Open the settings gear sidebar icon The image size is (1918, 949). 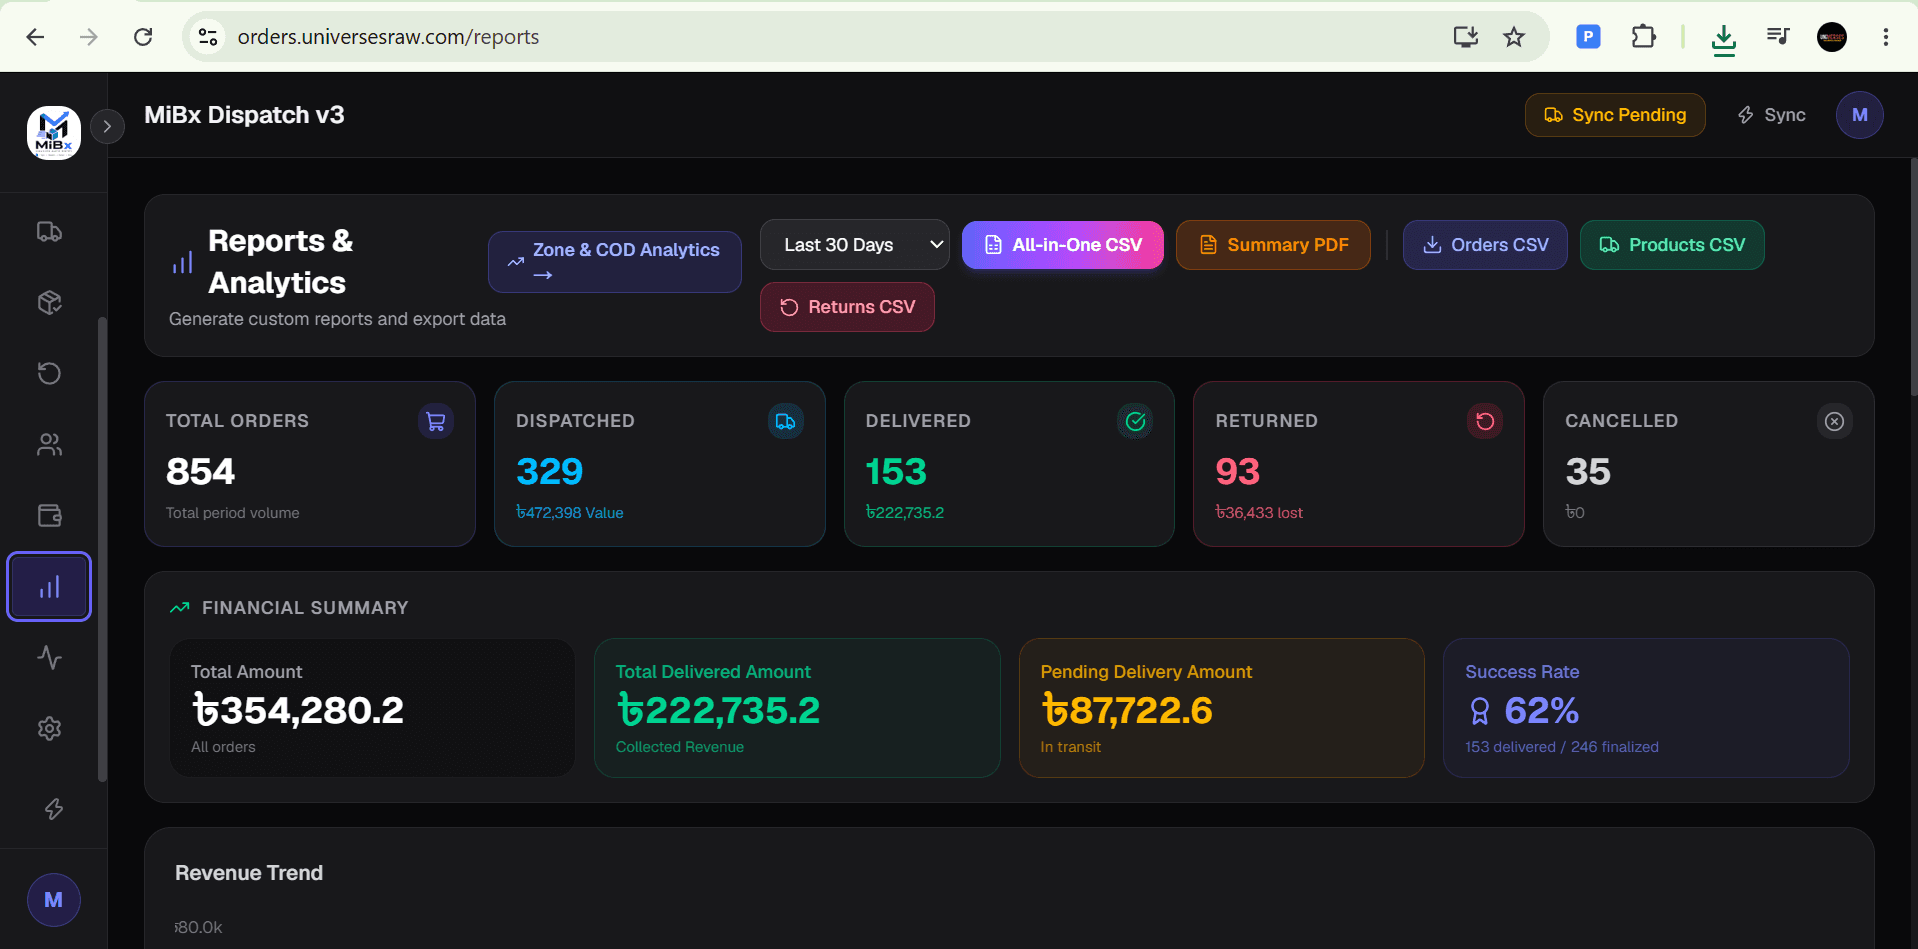[49, 728]
